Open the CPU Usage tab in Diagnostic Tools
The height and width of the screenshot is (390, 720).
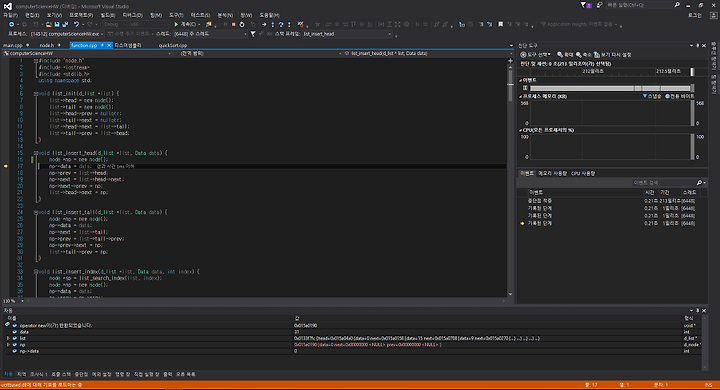[x=583, y=174]
